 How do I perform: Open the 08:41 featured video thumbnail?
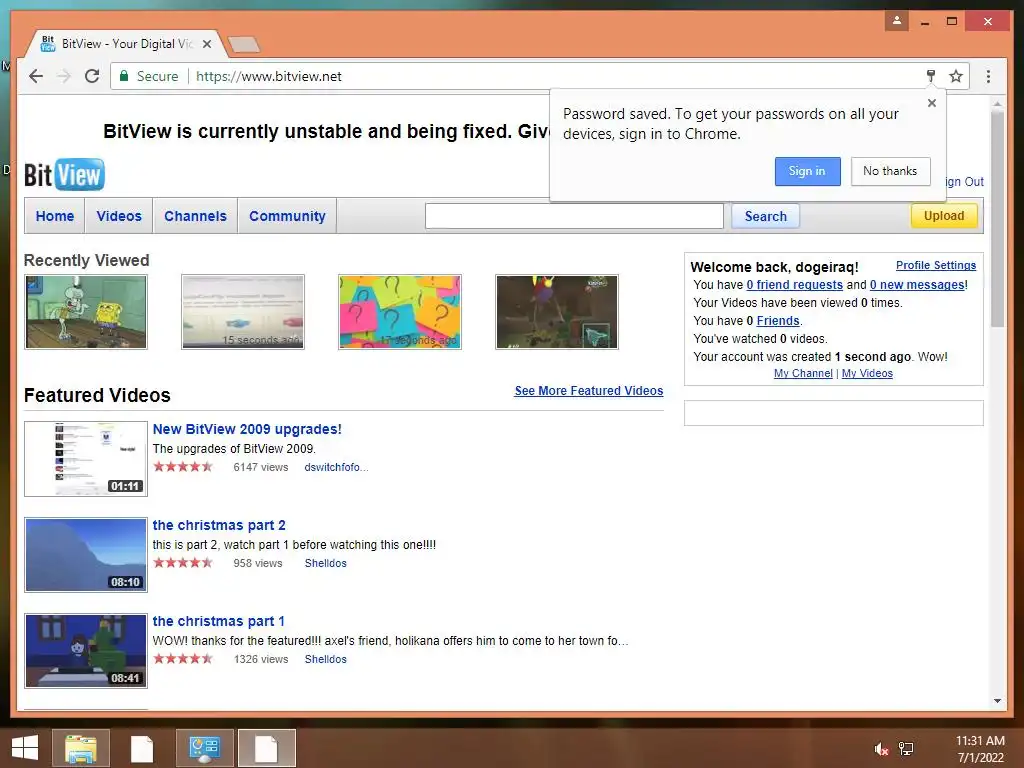(x=86, y=651)
